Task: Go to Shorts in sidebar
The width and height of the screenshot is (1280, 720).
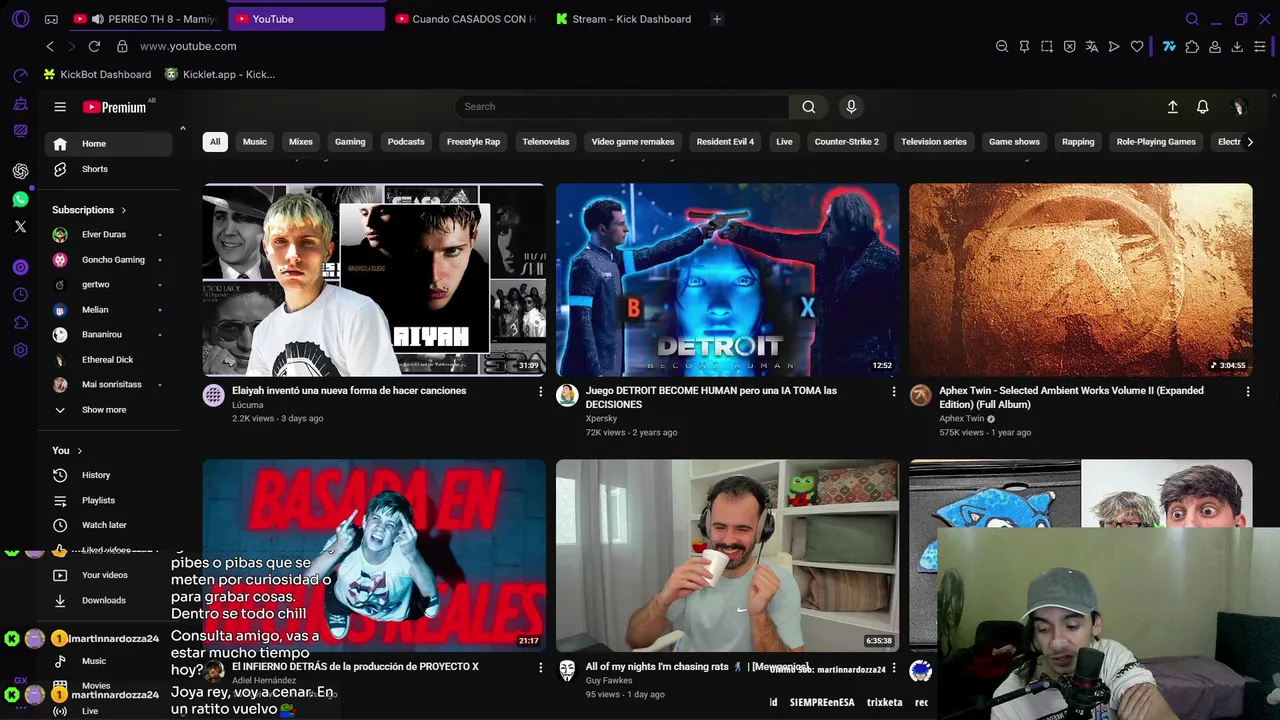Action: [x=108, y=169]
